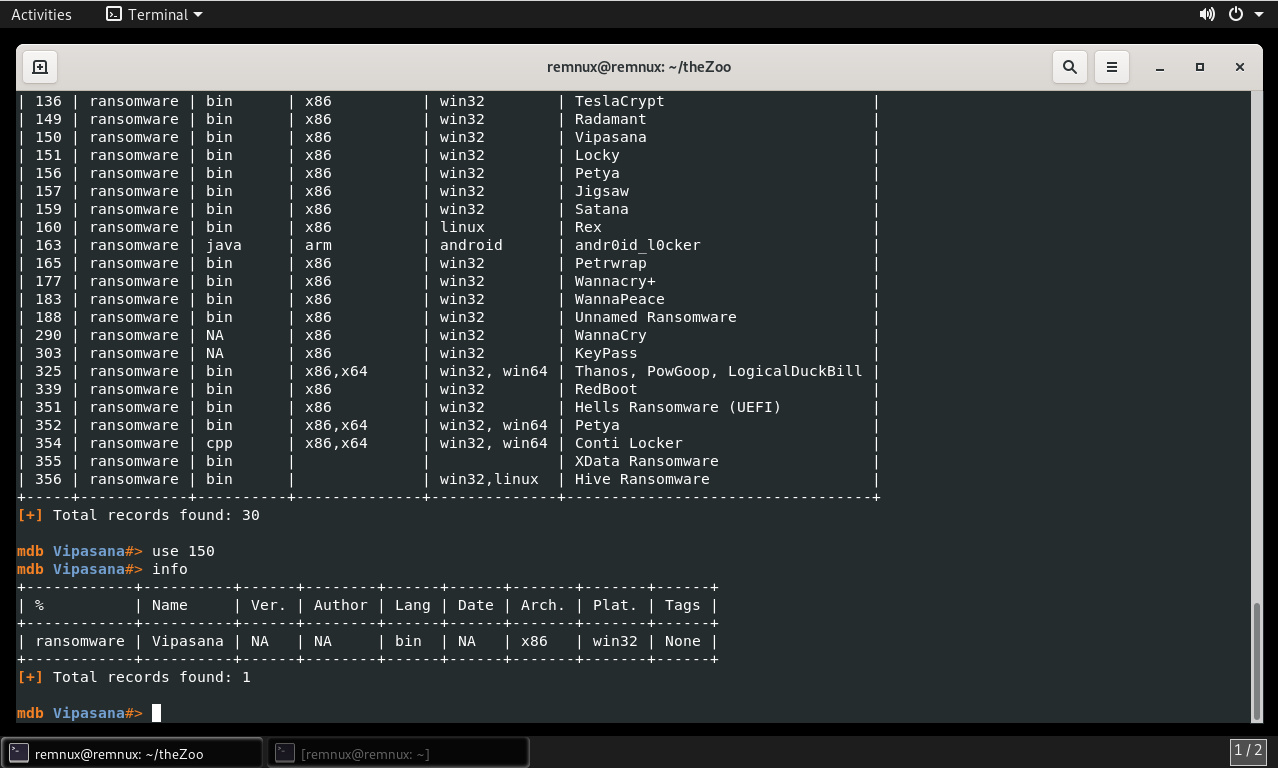Switch to [remnux@remnux: ~] taskbar window
This screenshot has width=1278, height=768.
tap(397, 753)
